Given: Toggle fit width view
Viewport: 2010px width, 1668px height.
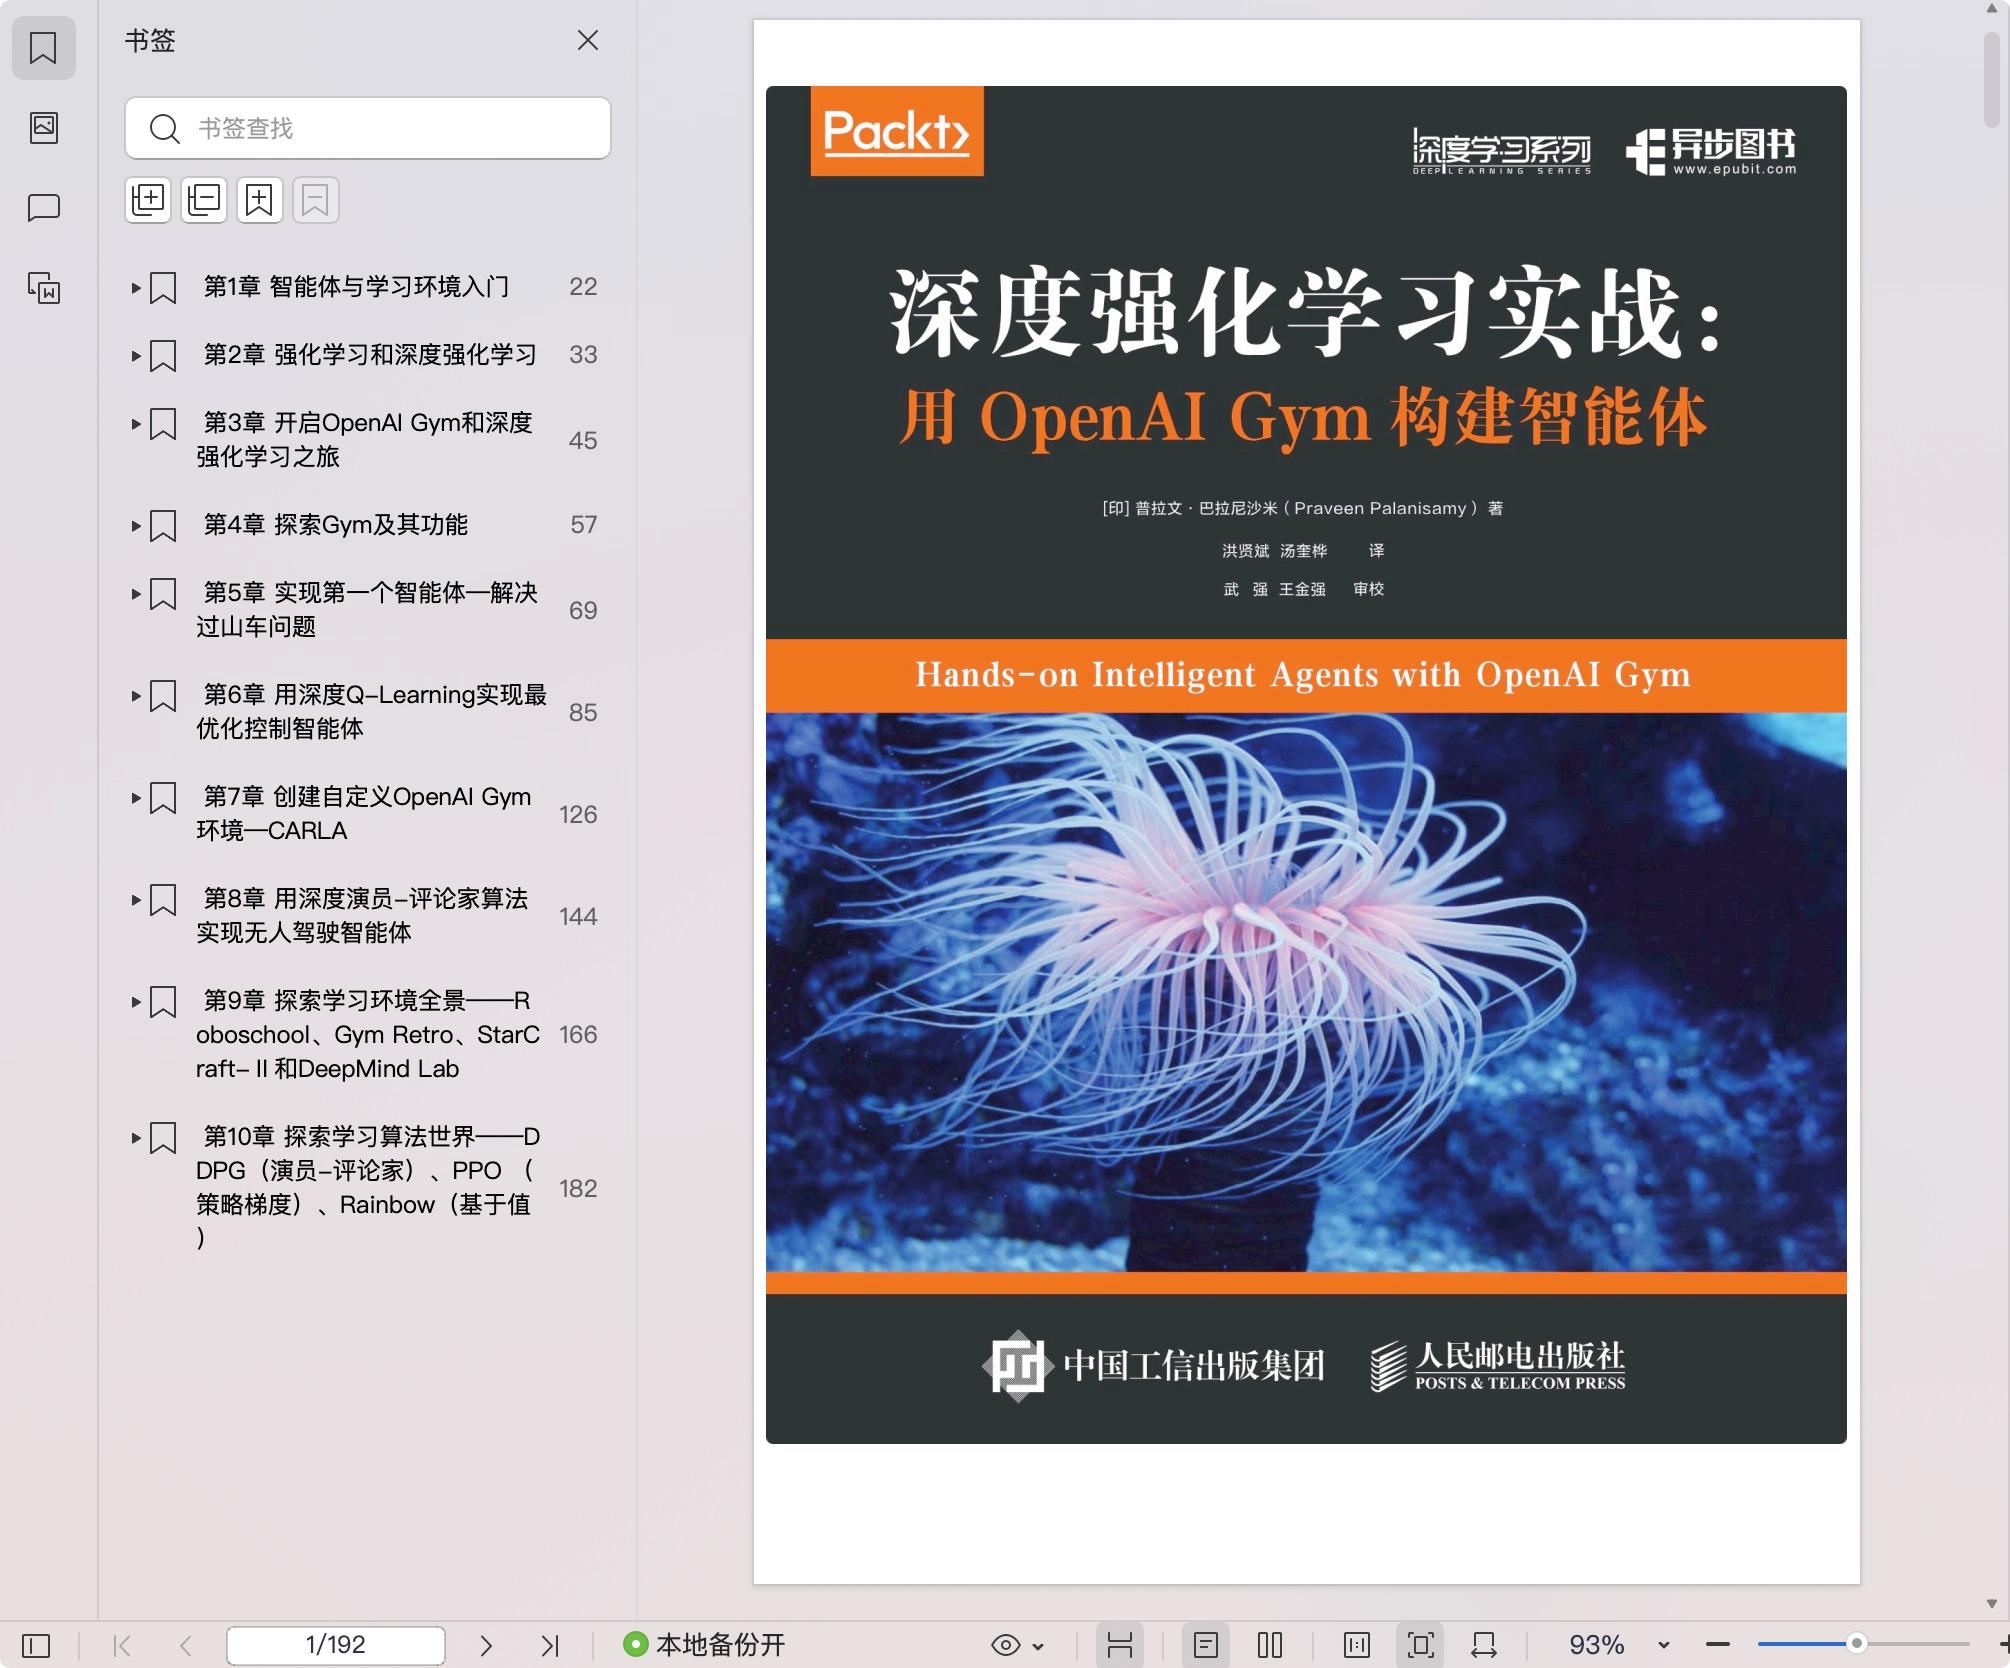Looking at the screenshot, I should coord(1484,1645).
